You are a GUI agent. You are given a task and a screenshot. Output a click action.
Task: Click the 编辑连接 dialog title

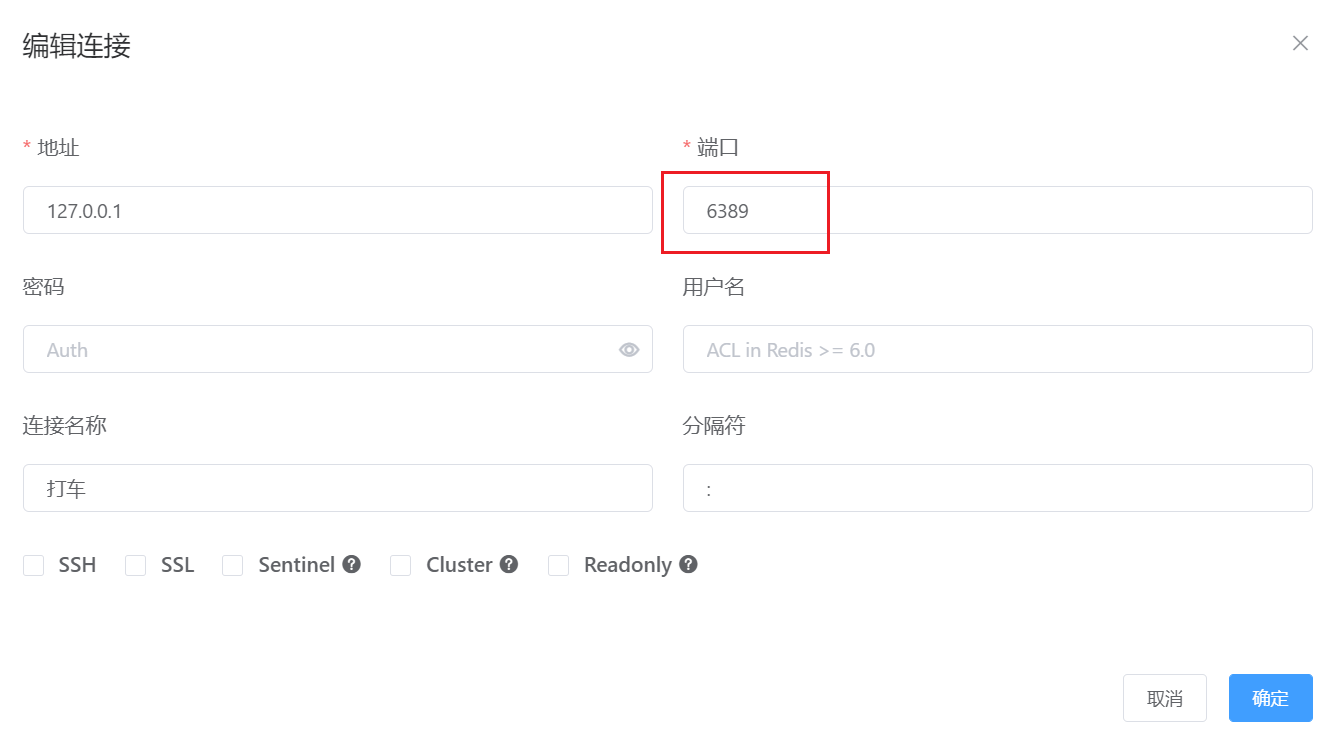(77, 46)
